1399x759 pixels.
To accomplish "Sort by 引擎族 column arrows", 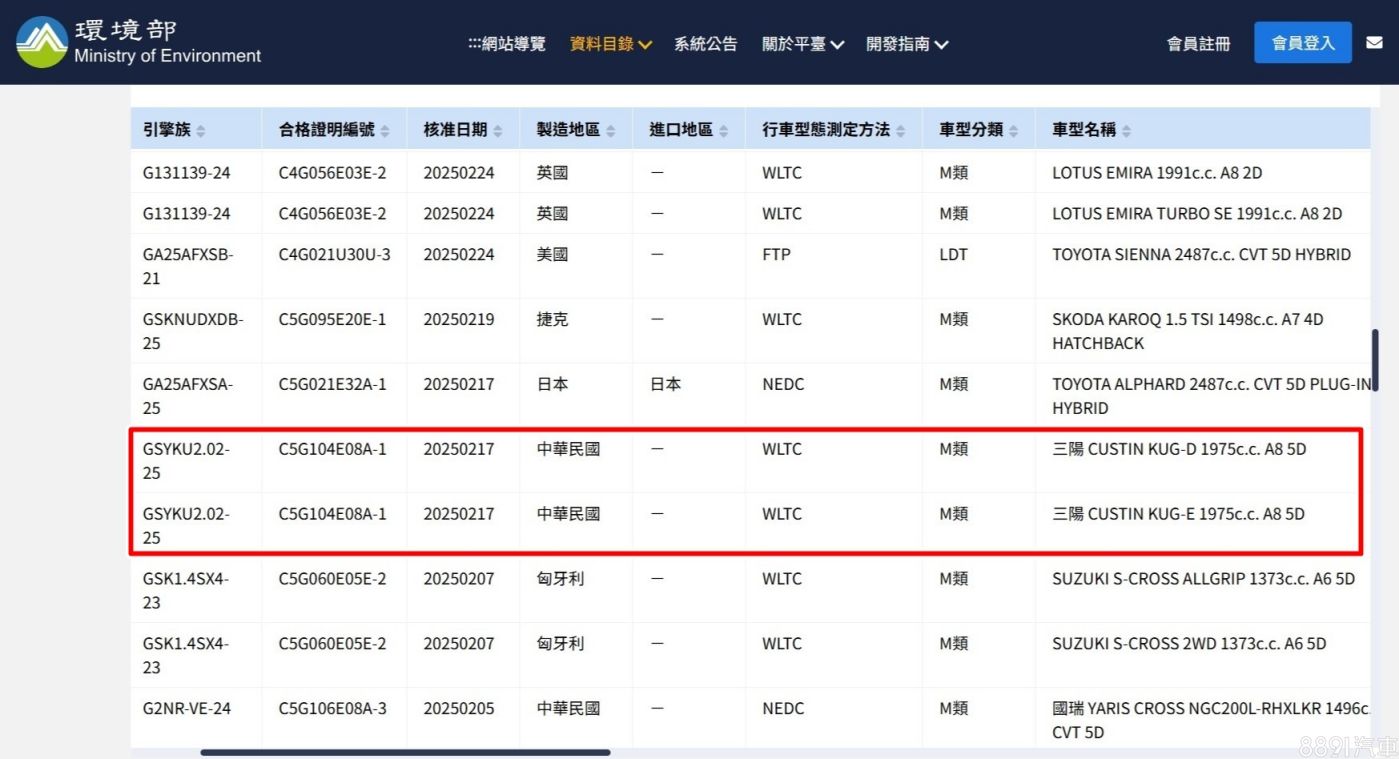I will pyautogui.click(x=201, y=131).
